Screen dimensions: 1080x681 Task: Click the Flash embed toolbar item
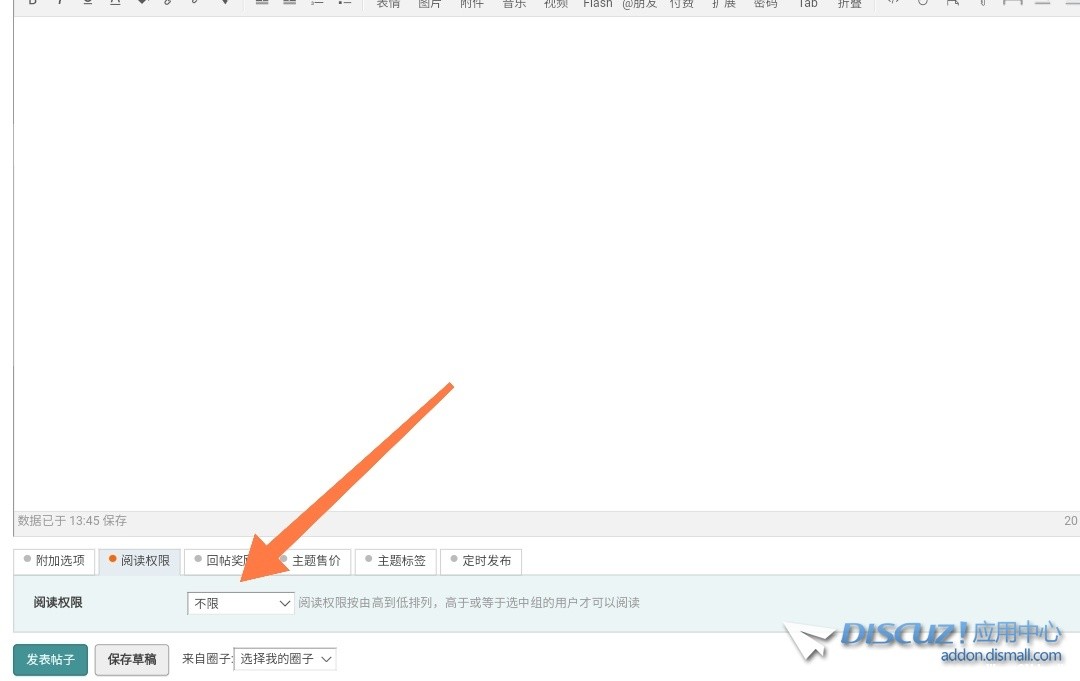tap(598, 4)
